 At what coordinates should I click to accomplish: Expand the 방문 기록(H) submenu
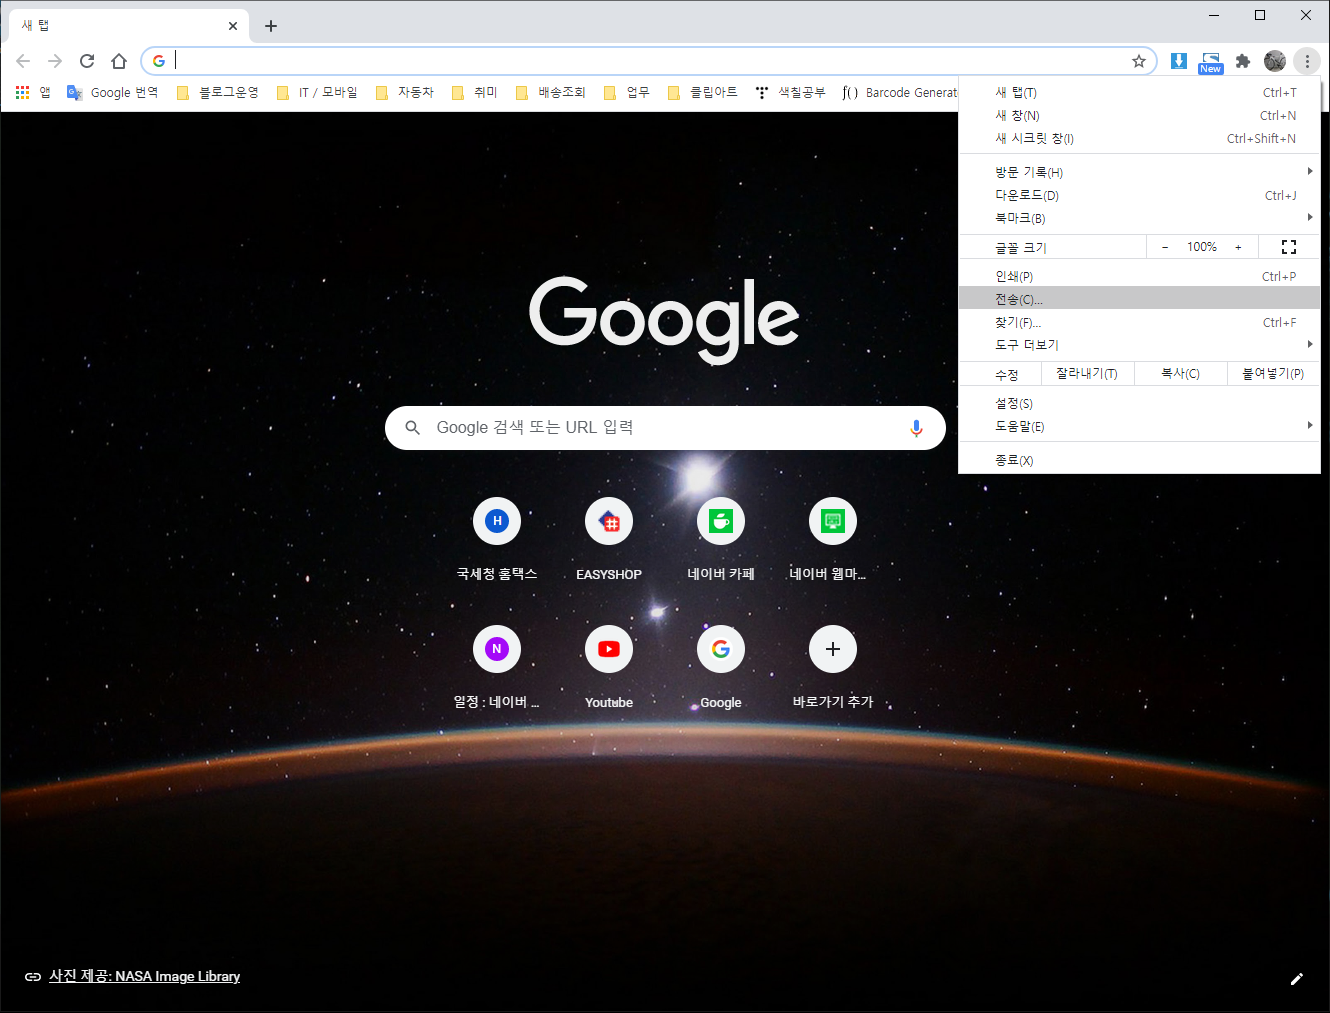1139,172
